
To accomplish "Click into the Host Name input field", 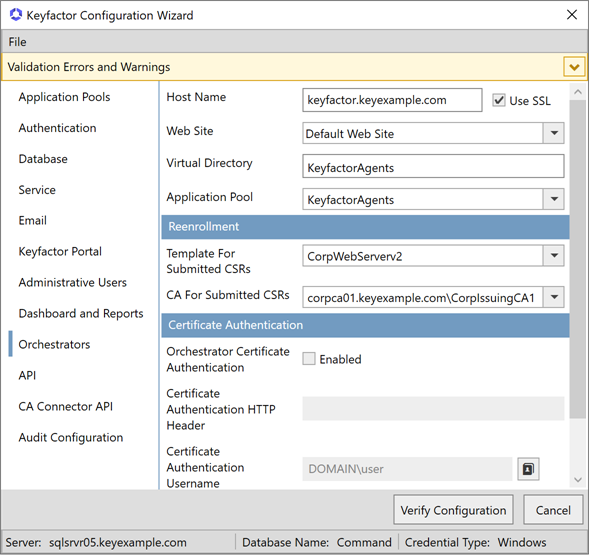I will tap(392, 100).
